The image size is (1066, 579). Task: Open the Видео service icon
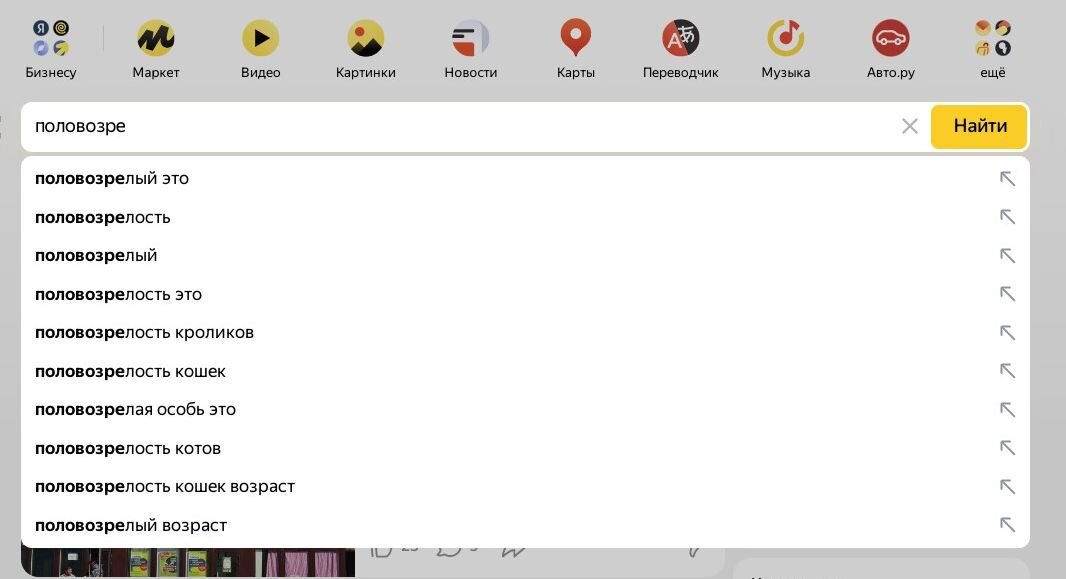[x=260, y=38]
